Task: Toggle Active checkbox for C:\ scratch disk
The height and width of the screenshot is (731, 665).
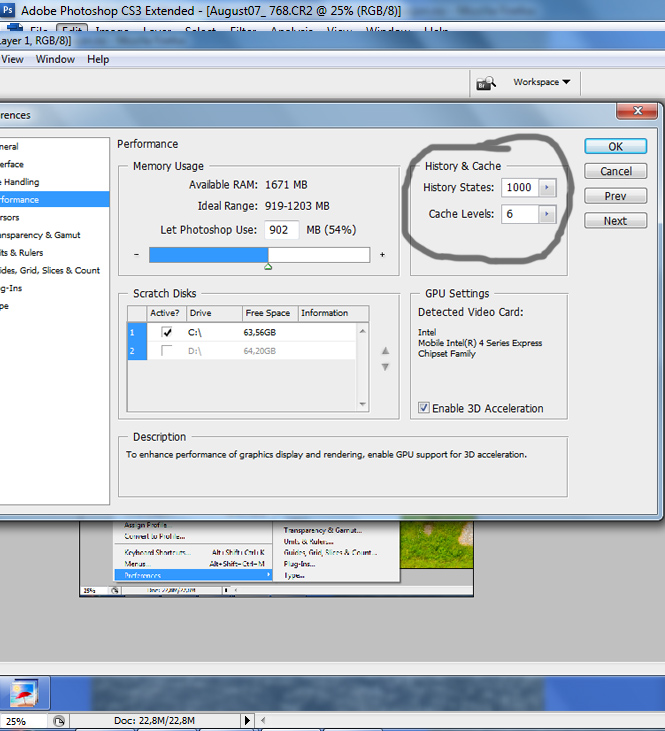Action: tap(166, 332)
